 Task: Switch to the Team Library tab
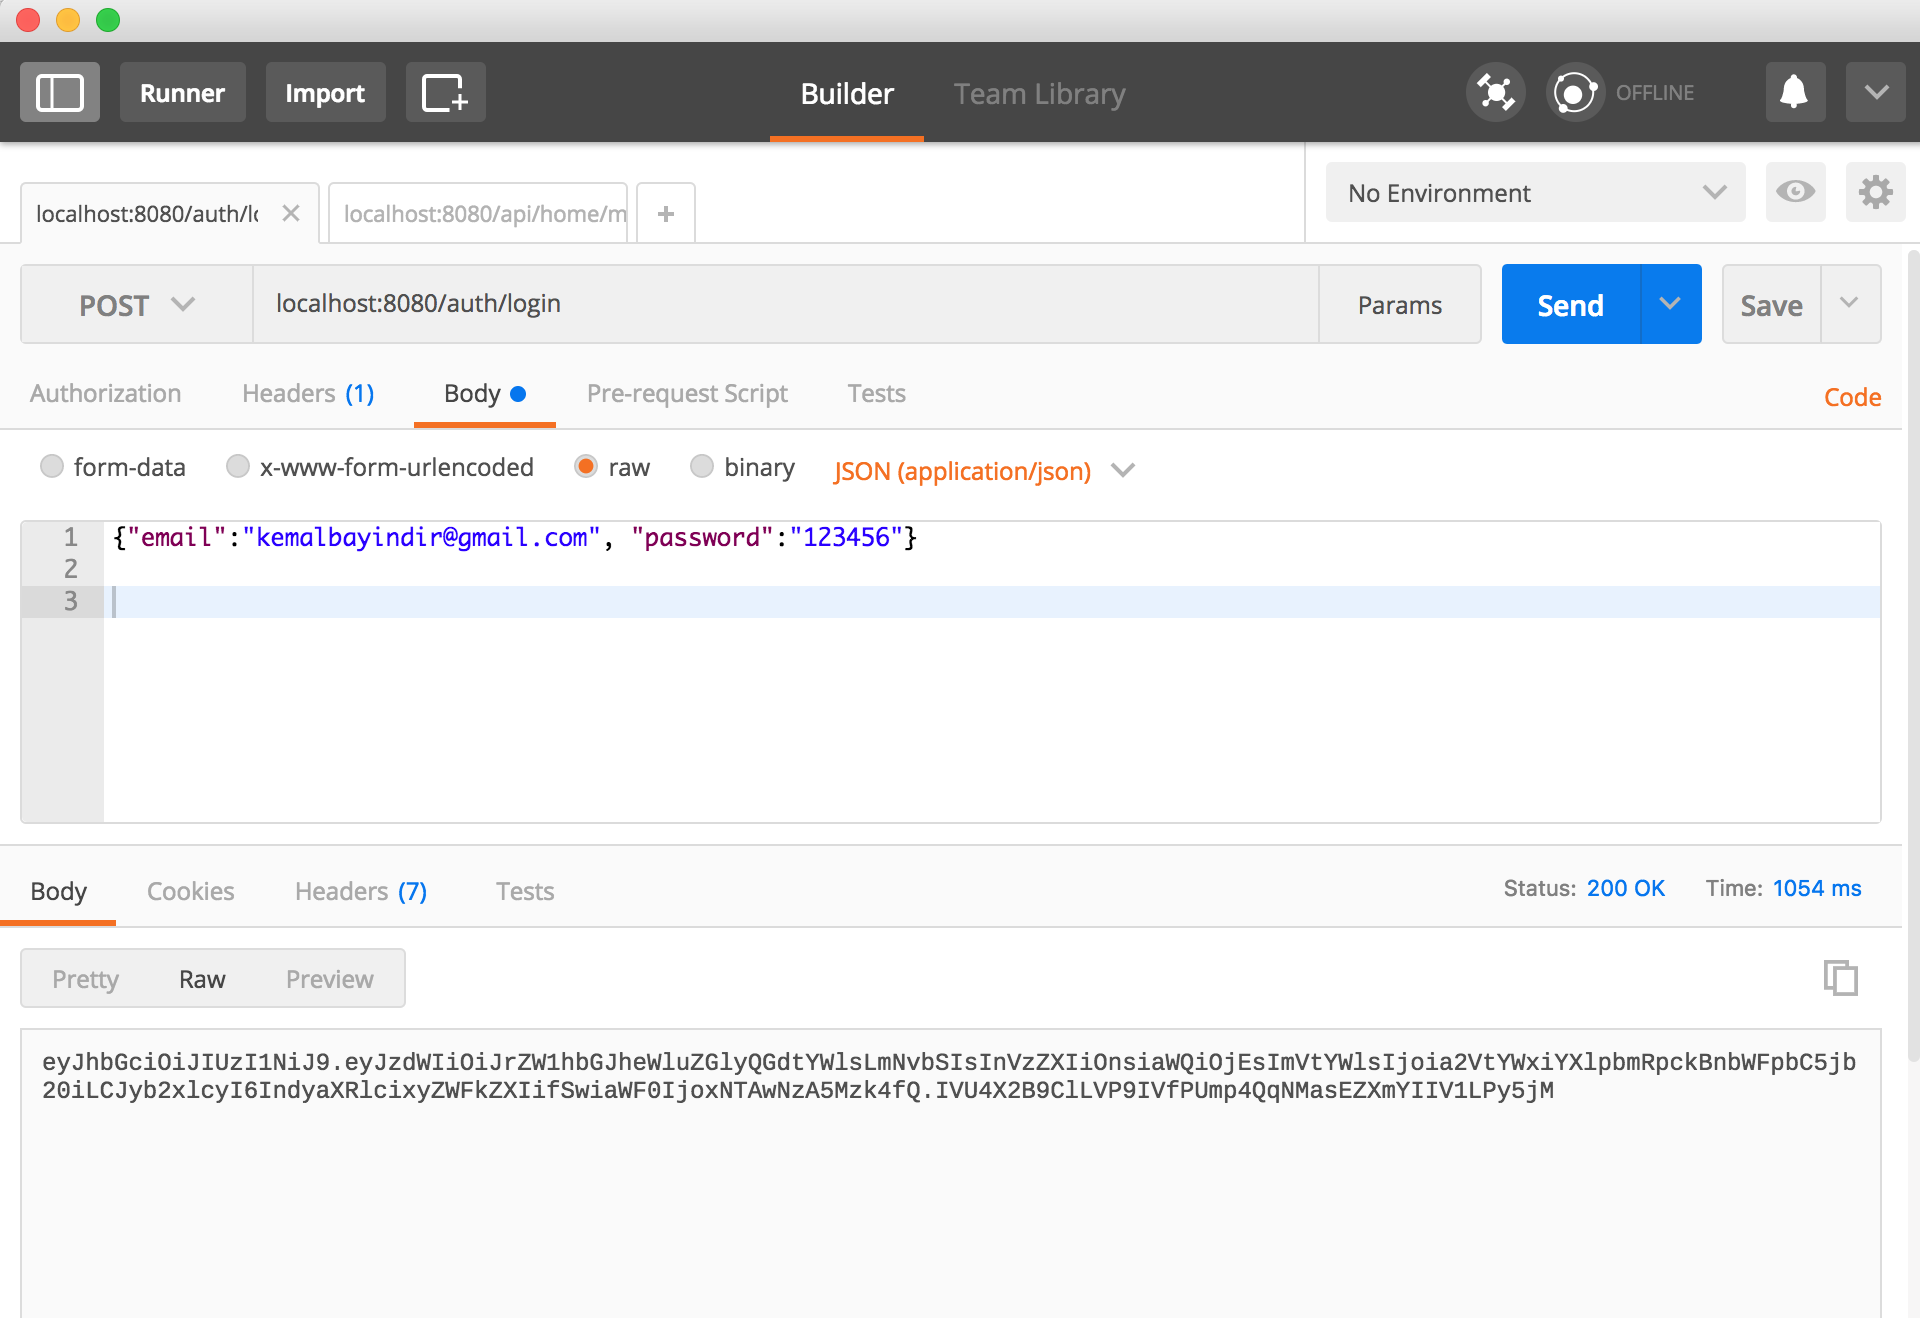[1039, 94]
